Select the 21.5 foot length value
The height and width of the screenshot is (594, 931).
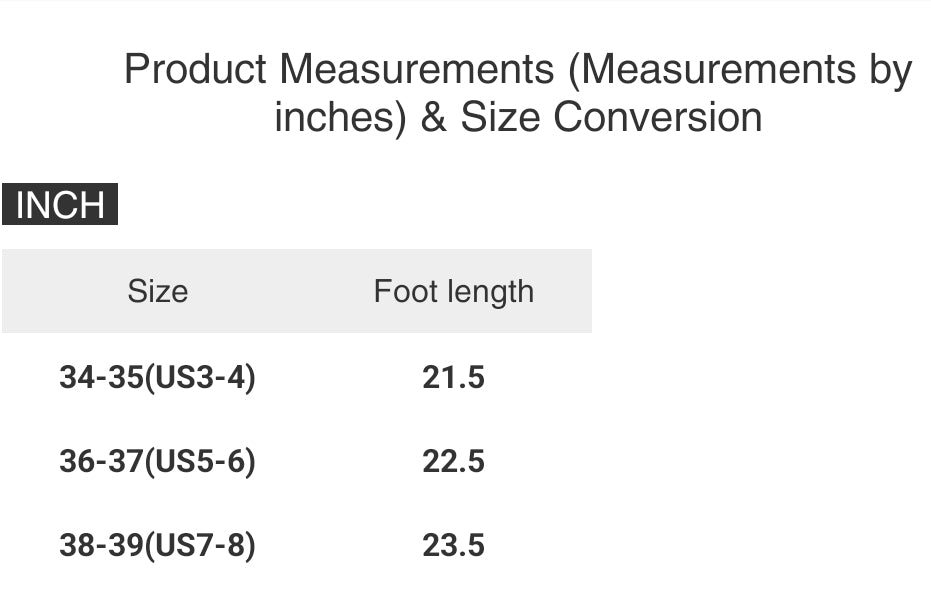(x=453, y=378)
